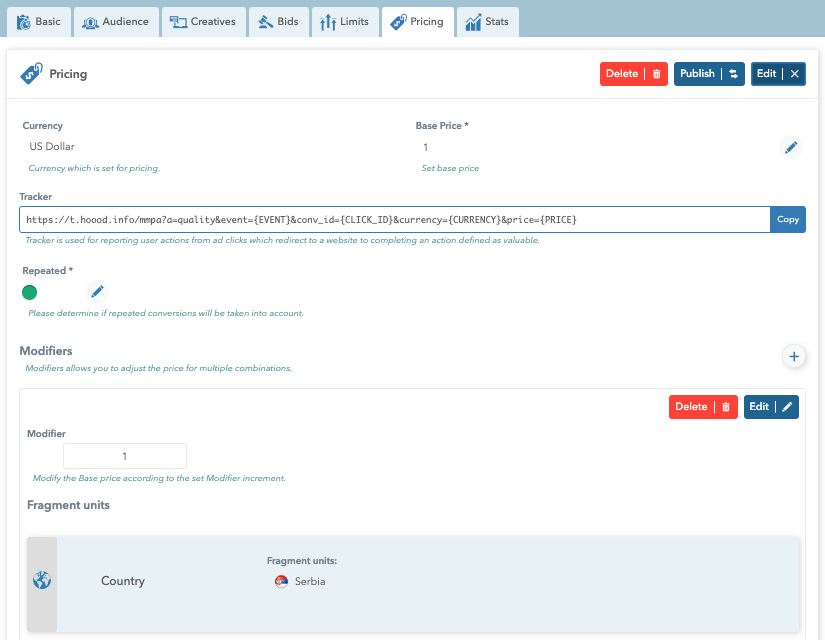Image resolution: width=825 pixels, height=640 pixels.
Task: Toggle the green Repeated status indicator
Action: [30, 292]
